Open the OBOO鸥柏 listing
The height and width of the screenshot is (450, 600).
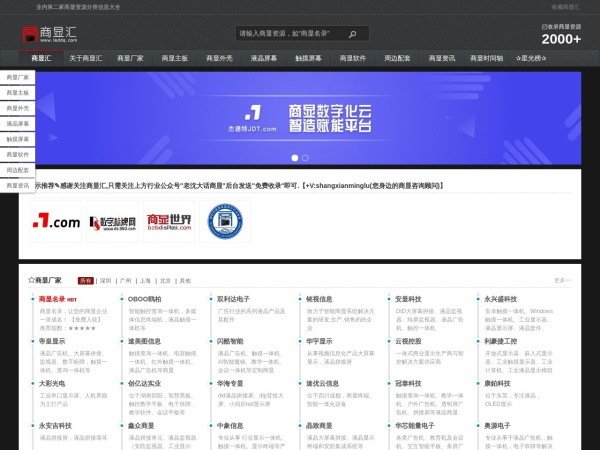coord(144,299)
